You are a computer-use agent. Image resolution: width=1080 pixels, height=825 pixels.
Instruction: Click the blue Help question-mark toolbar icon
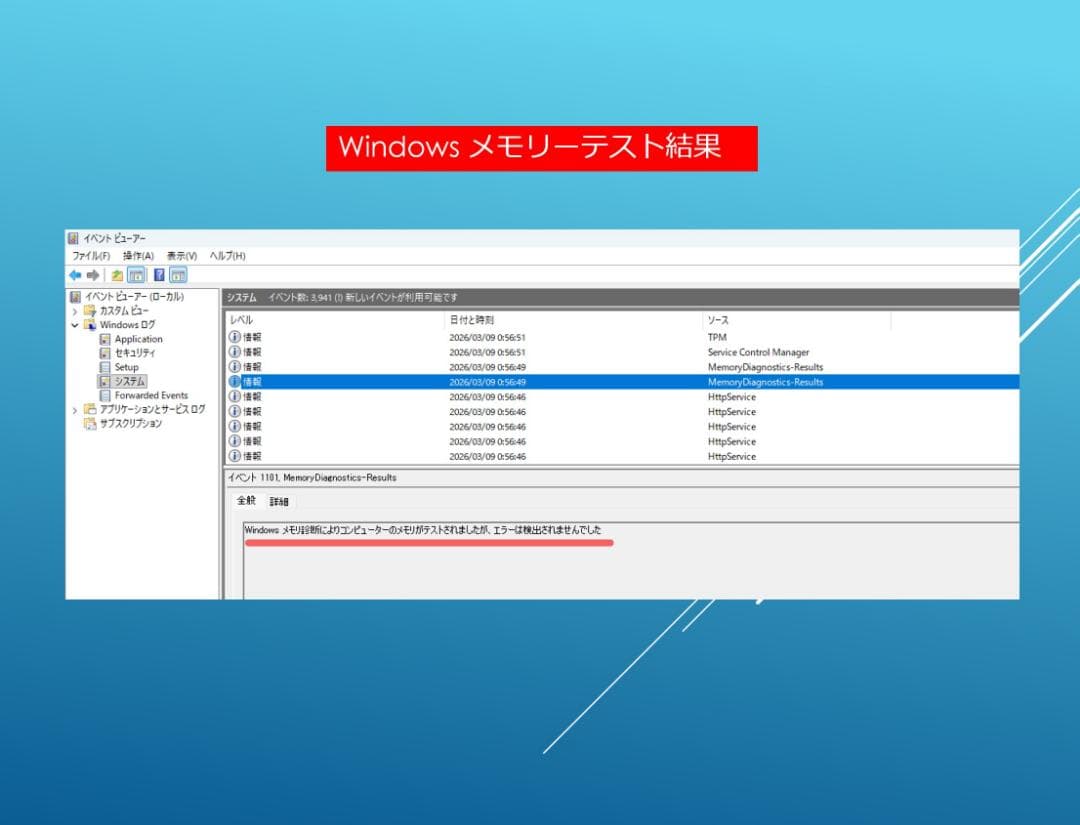pos(159,275)
